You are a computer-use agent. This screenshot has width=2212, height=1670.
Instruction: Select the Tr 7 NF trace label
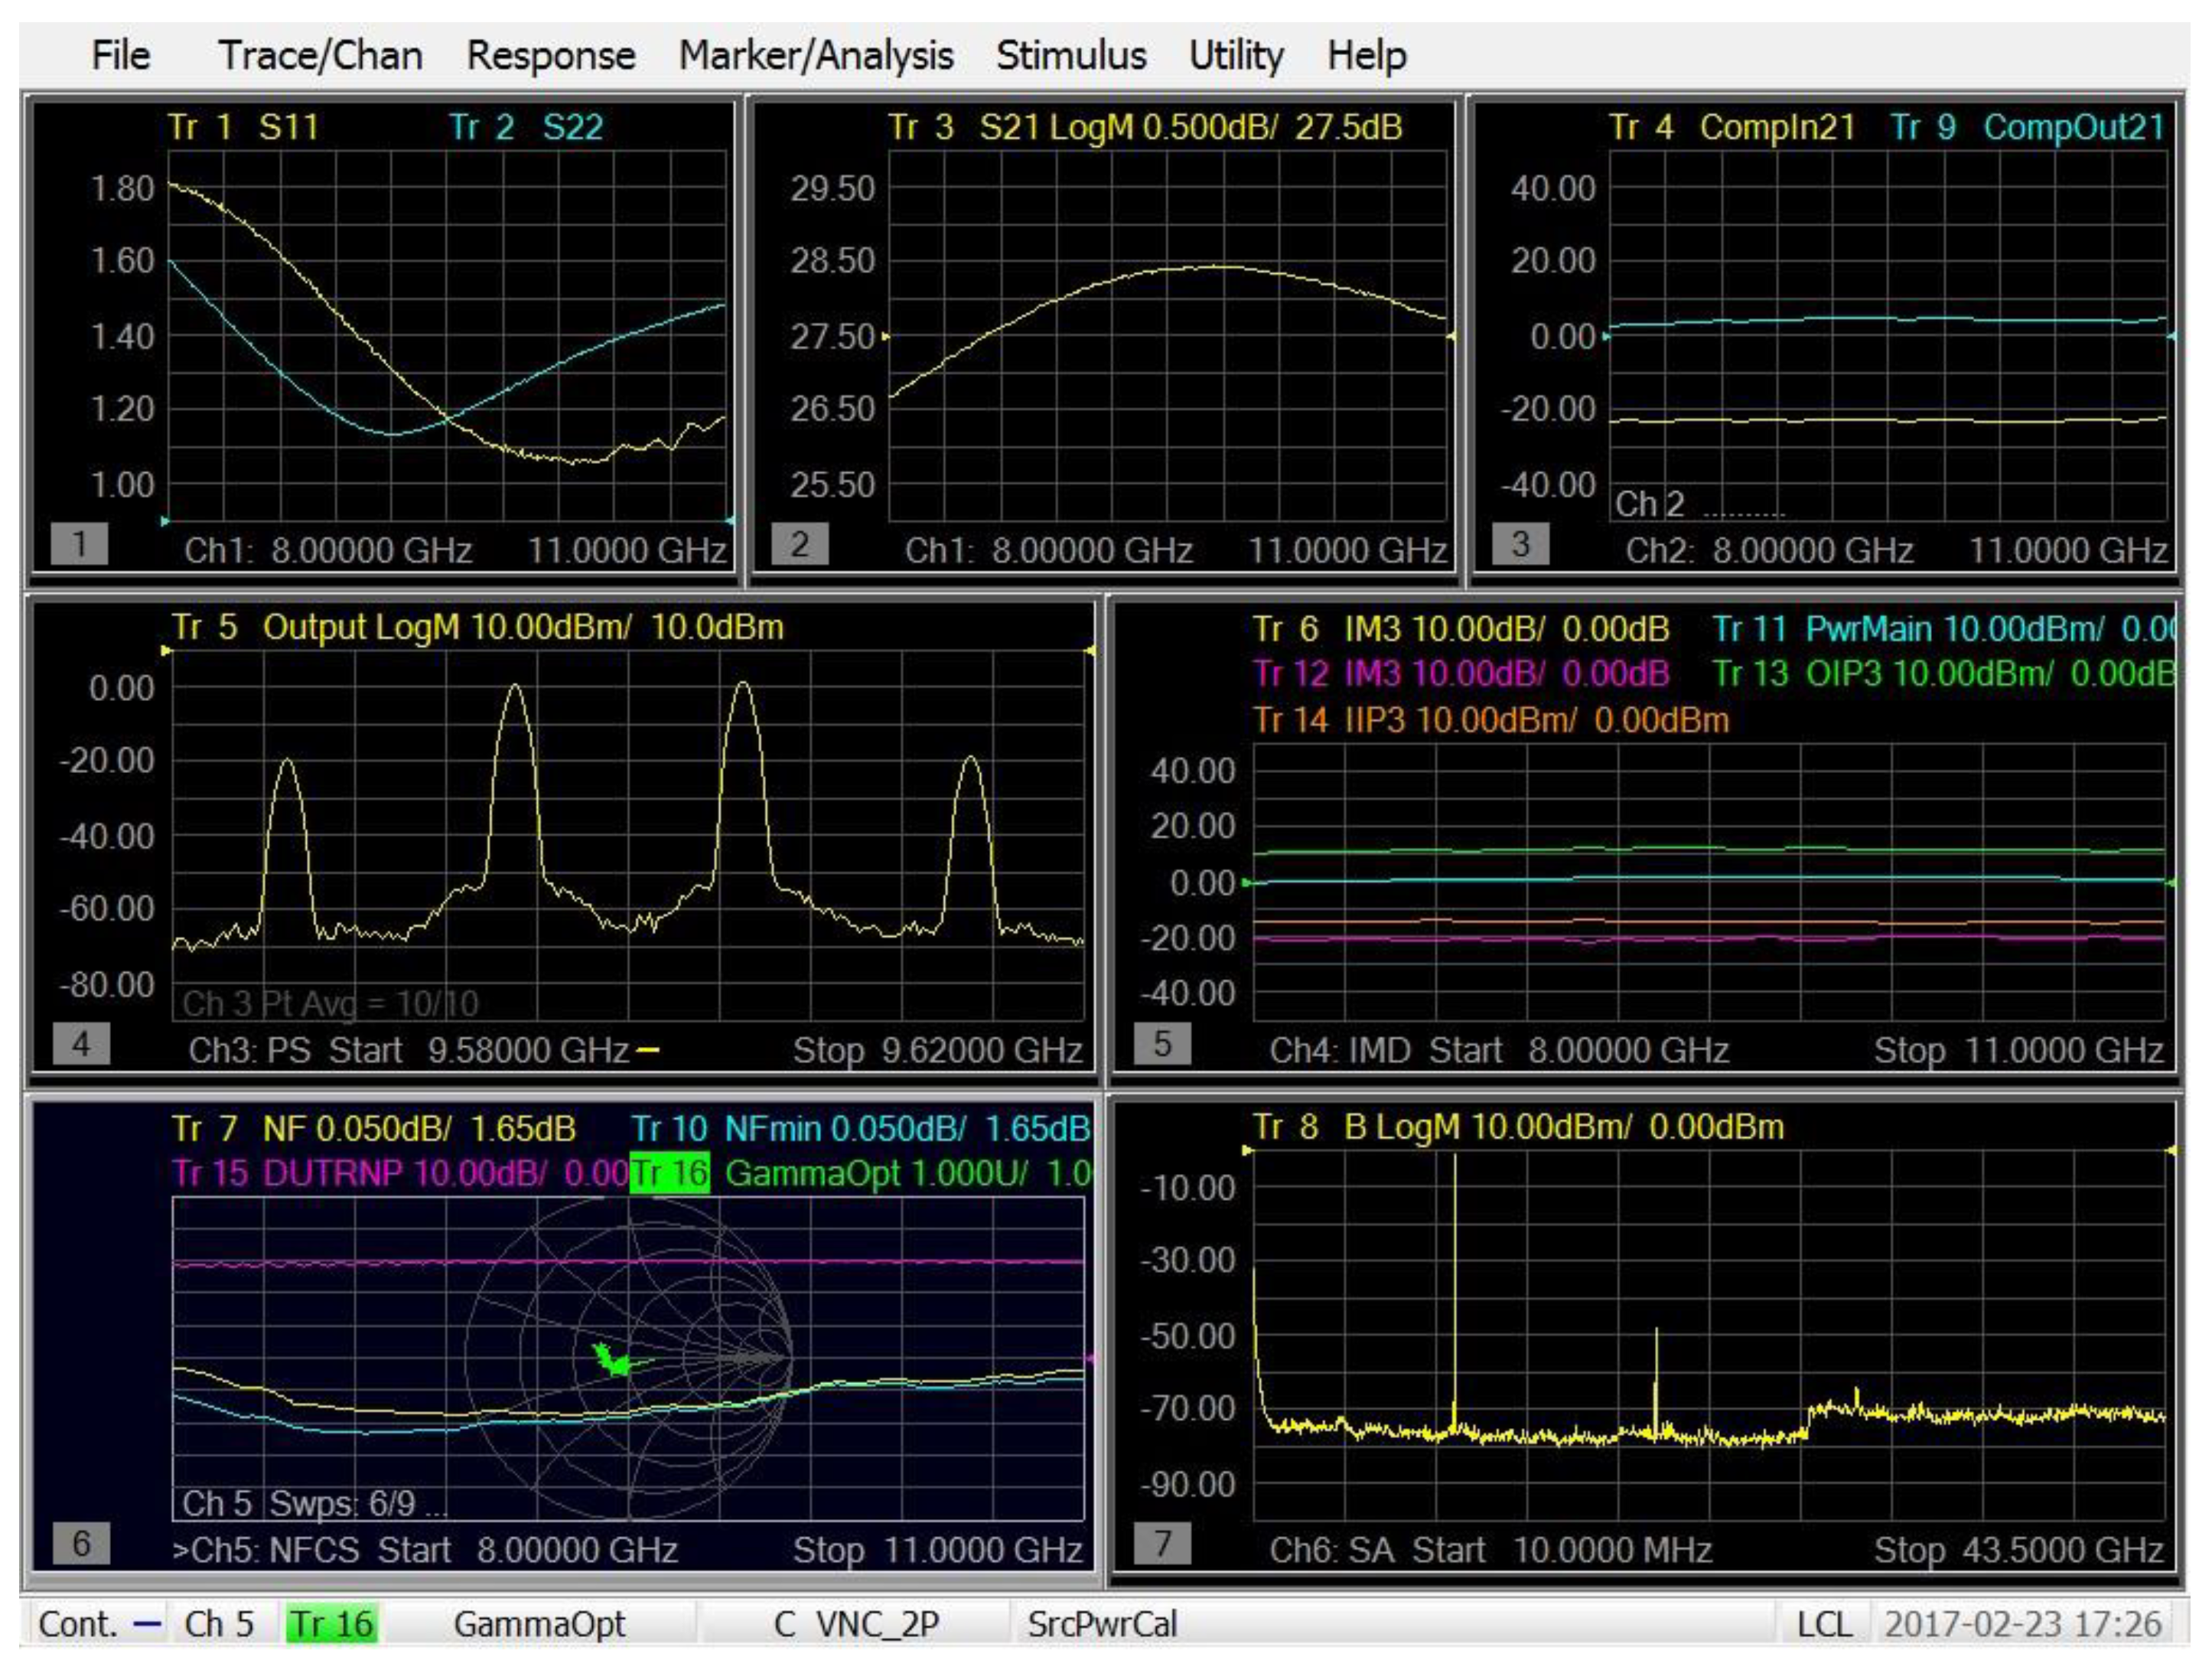point(374,1128)
